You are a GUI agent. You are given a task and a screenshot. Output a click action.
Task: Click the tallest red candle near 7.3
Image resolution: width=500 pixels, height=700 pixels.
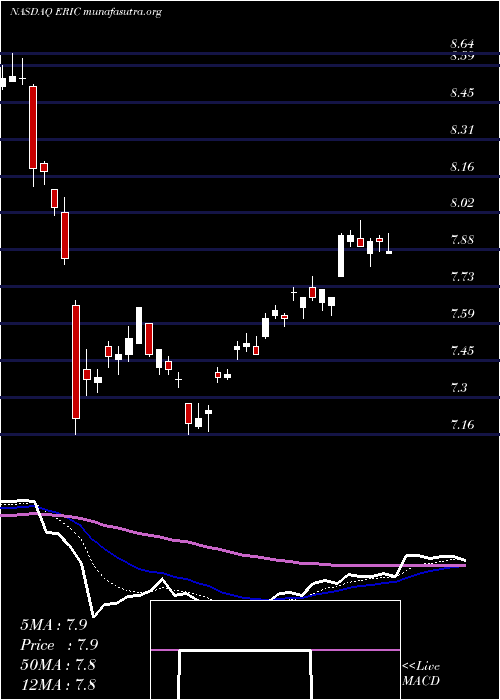pos(76,362)
